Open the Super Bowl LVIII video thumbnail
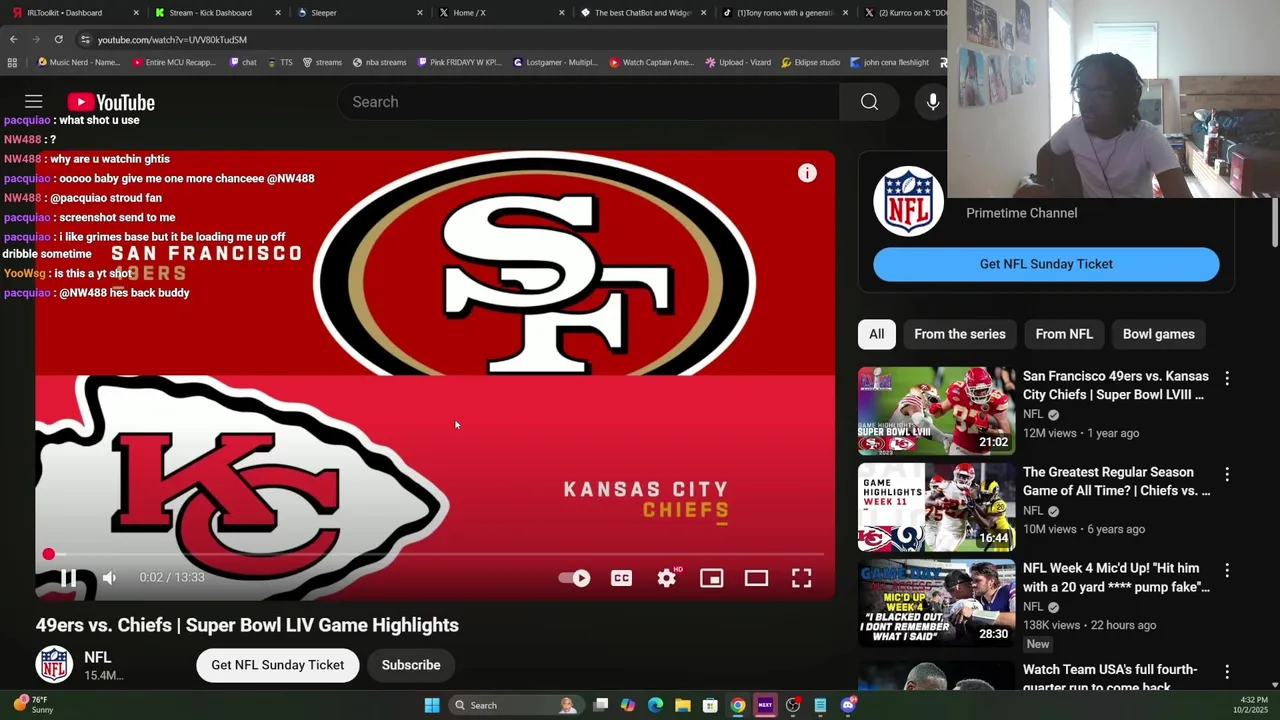The width and height of the screenshot is (1280, 720). click(936, 411)
